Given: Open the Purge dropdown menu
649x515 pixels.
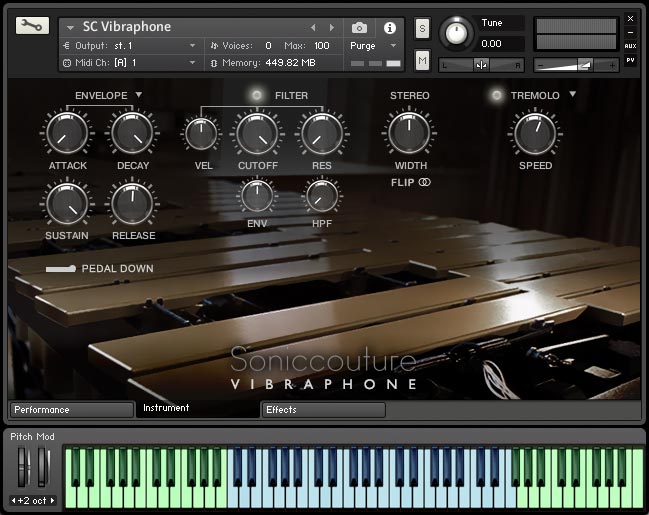Looking at the screenshot, I should (393, 46).
